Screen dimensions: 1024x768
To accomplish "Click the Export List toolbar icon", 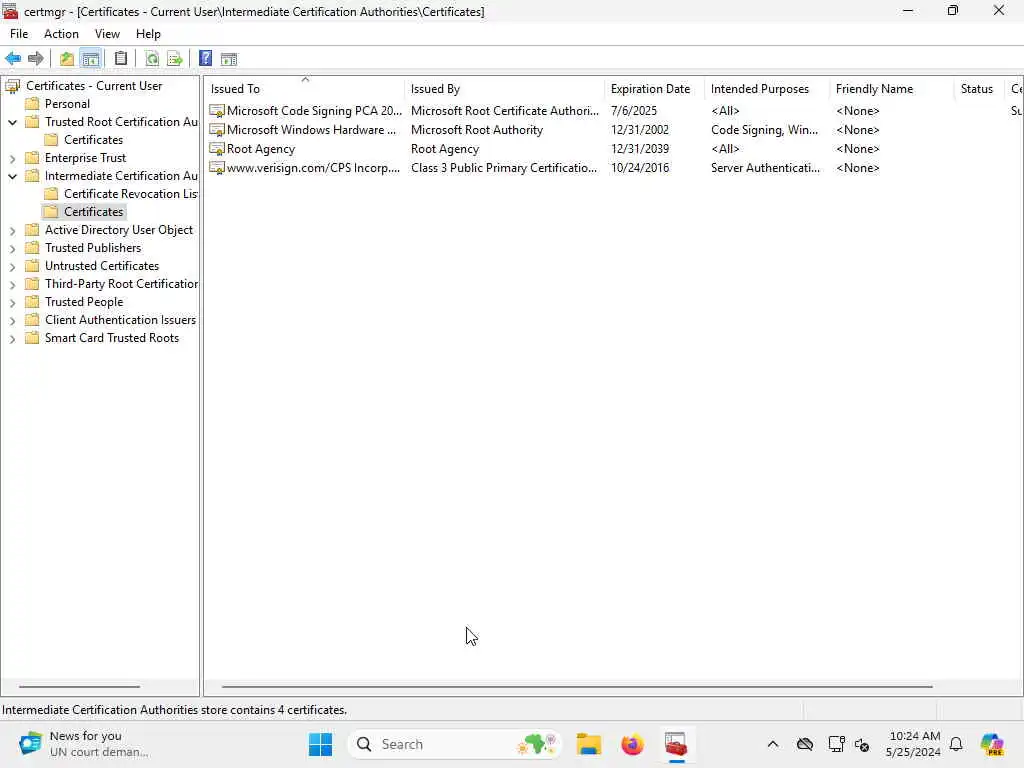I will (174, 59).
